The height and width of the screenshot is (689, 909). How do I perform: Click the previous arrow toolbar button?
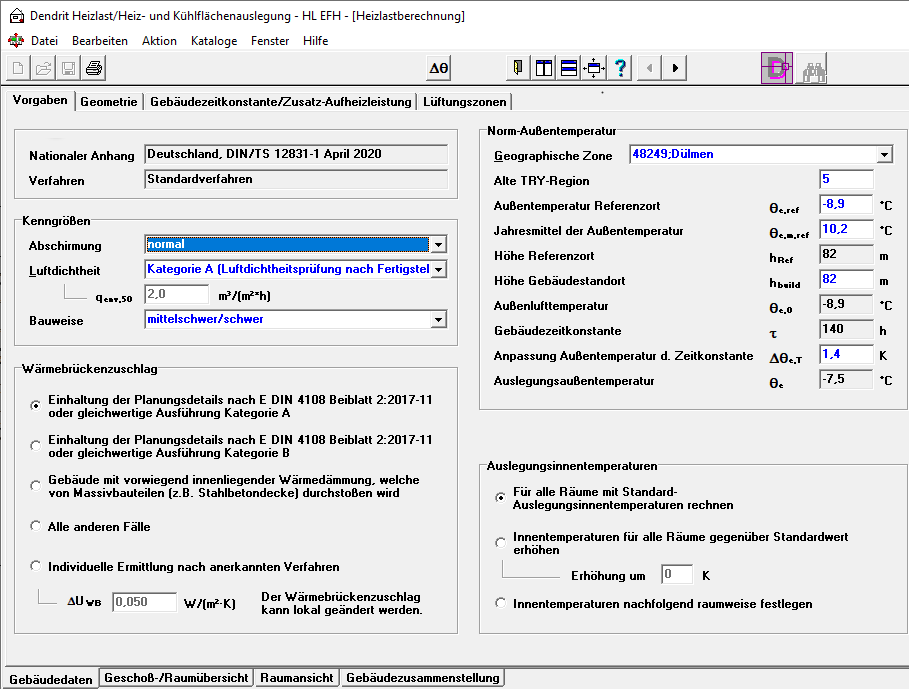pos(649,68)
